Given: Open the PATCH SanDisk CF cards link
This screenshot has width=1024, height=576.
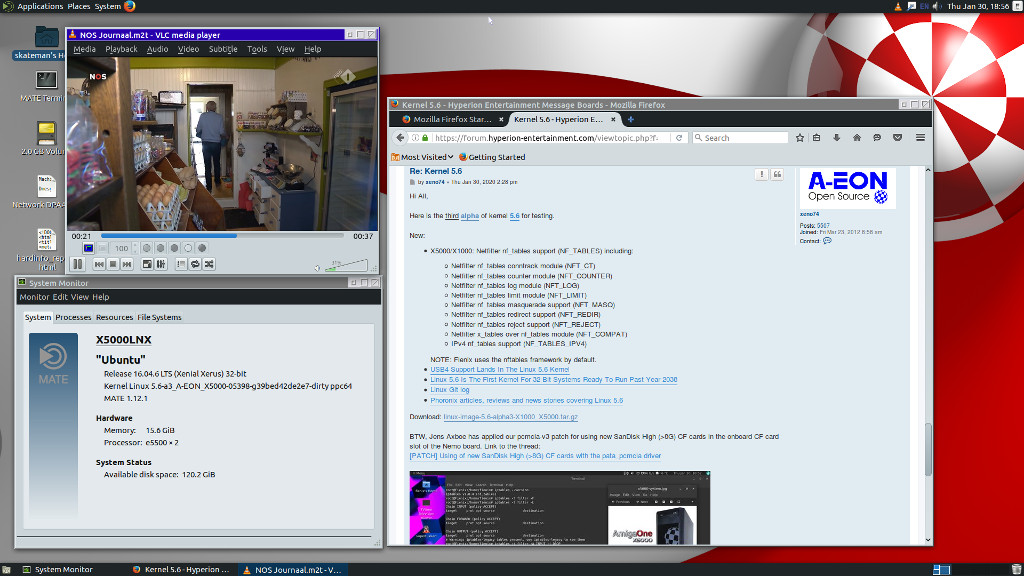Looking at the screenshot, I should [x=536, y=456].
